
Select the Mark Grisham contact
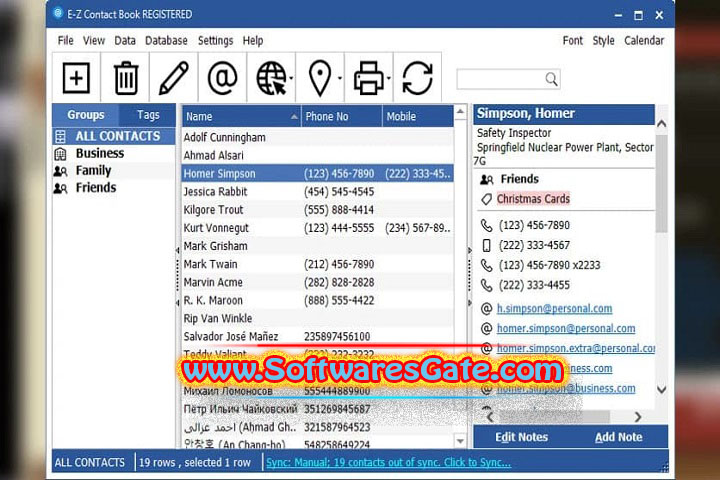click(x=318, y=246)
